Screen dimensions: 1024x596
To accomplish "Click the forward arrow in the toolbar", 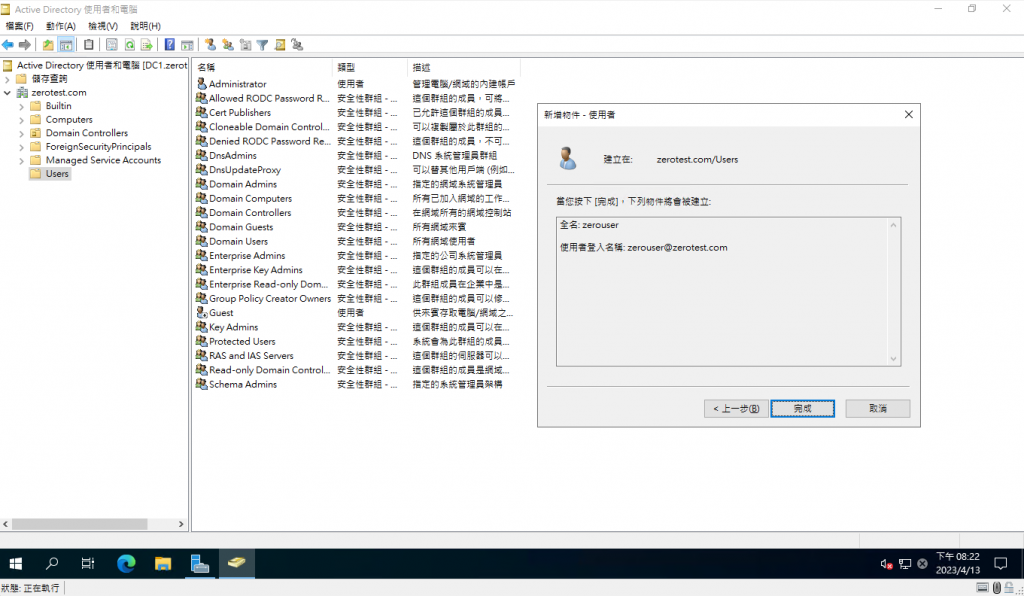I will pyautogui.click(x=25, y=45).
